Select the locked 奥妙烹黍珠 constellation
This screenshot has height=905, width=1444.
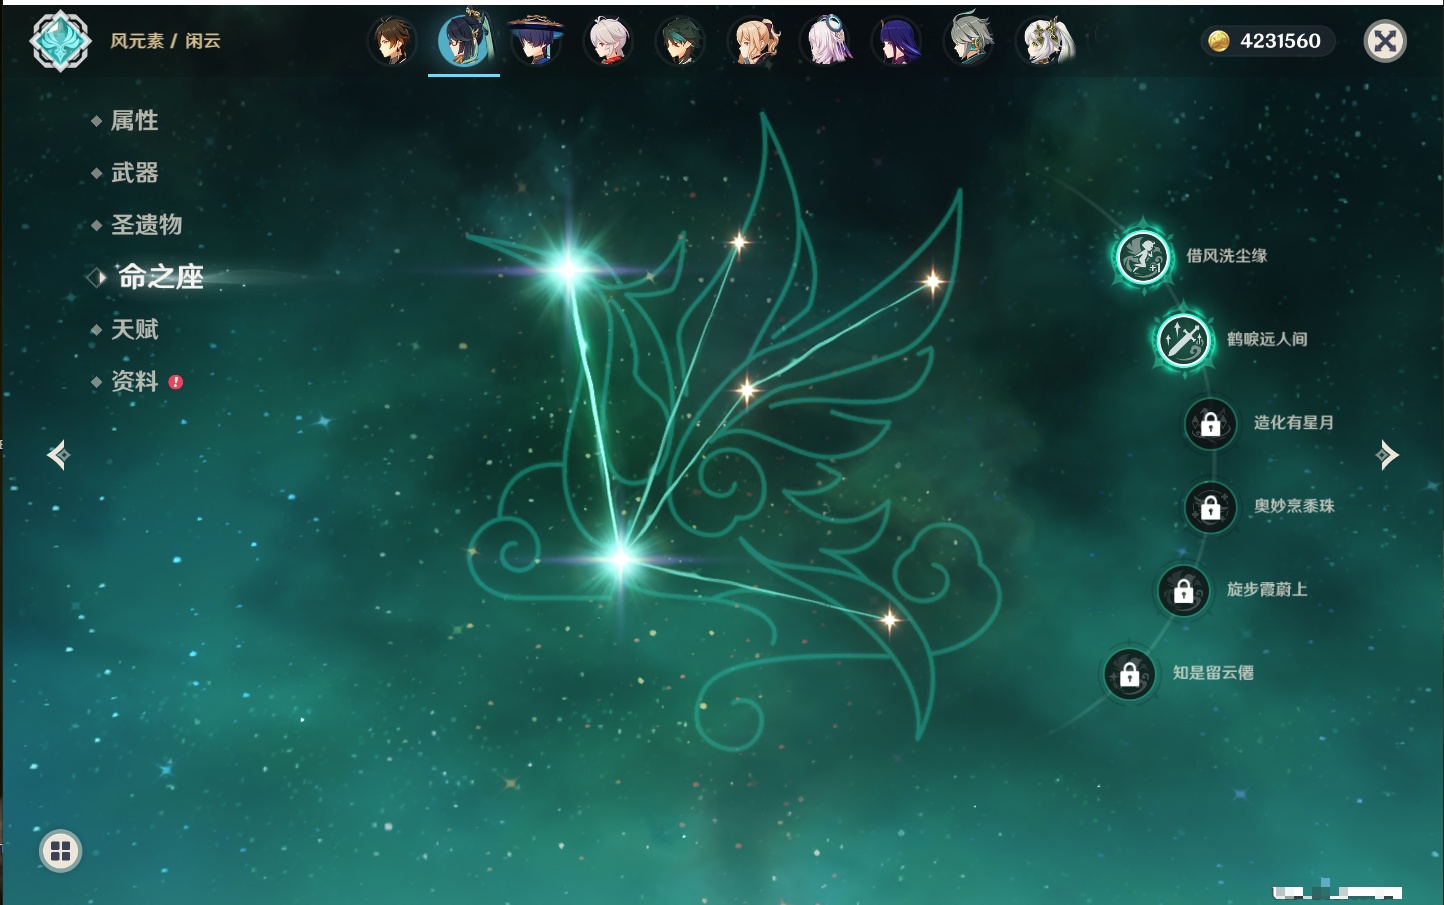pos(1211,507)
